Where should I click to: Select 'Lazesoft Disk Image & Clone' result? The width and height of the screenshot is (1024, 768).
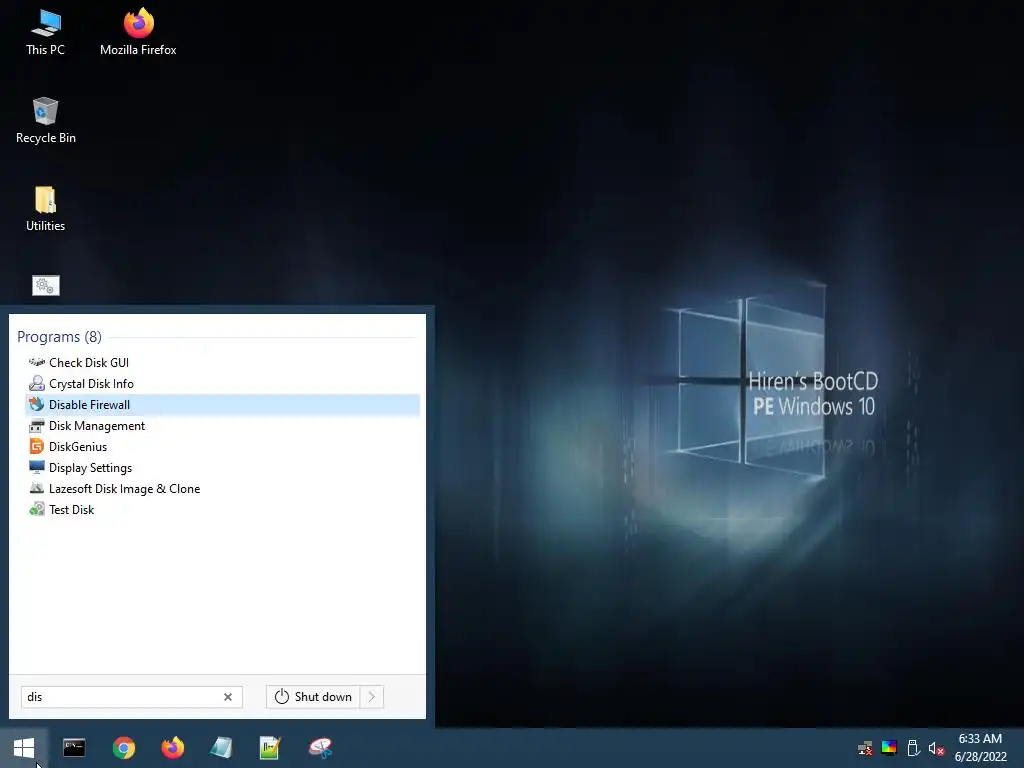(222, 488)
